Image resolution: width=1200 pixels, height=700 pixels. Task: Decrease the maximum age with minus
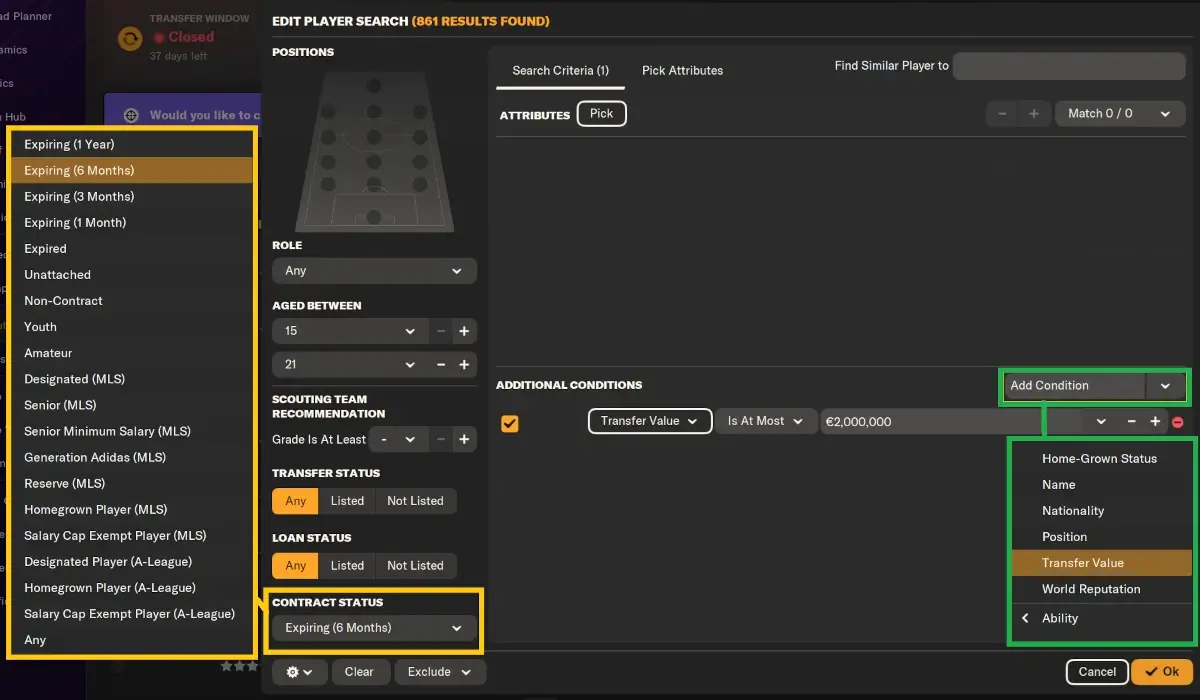441,365
